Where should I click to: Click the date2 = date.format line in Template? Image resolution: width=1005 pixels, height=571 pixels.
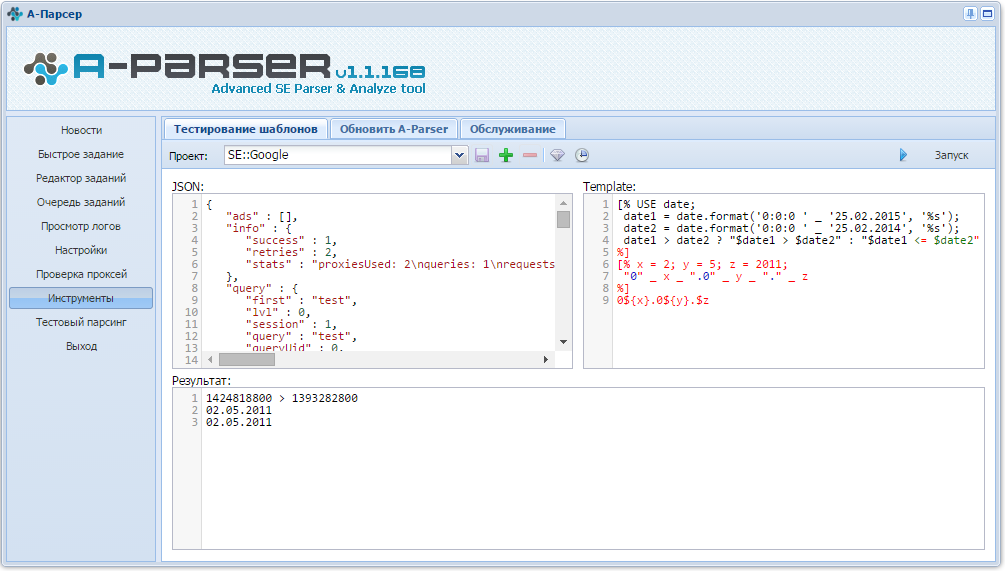(792, 228)
